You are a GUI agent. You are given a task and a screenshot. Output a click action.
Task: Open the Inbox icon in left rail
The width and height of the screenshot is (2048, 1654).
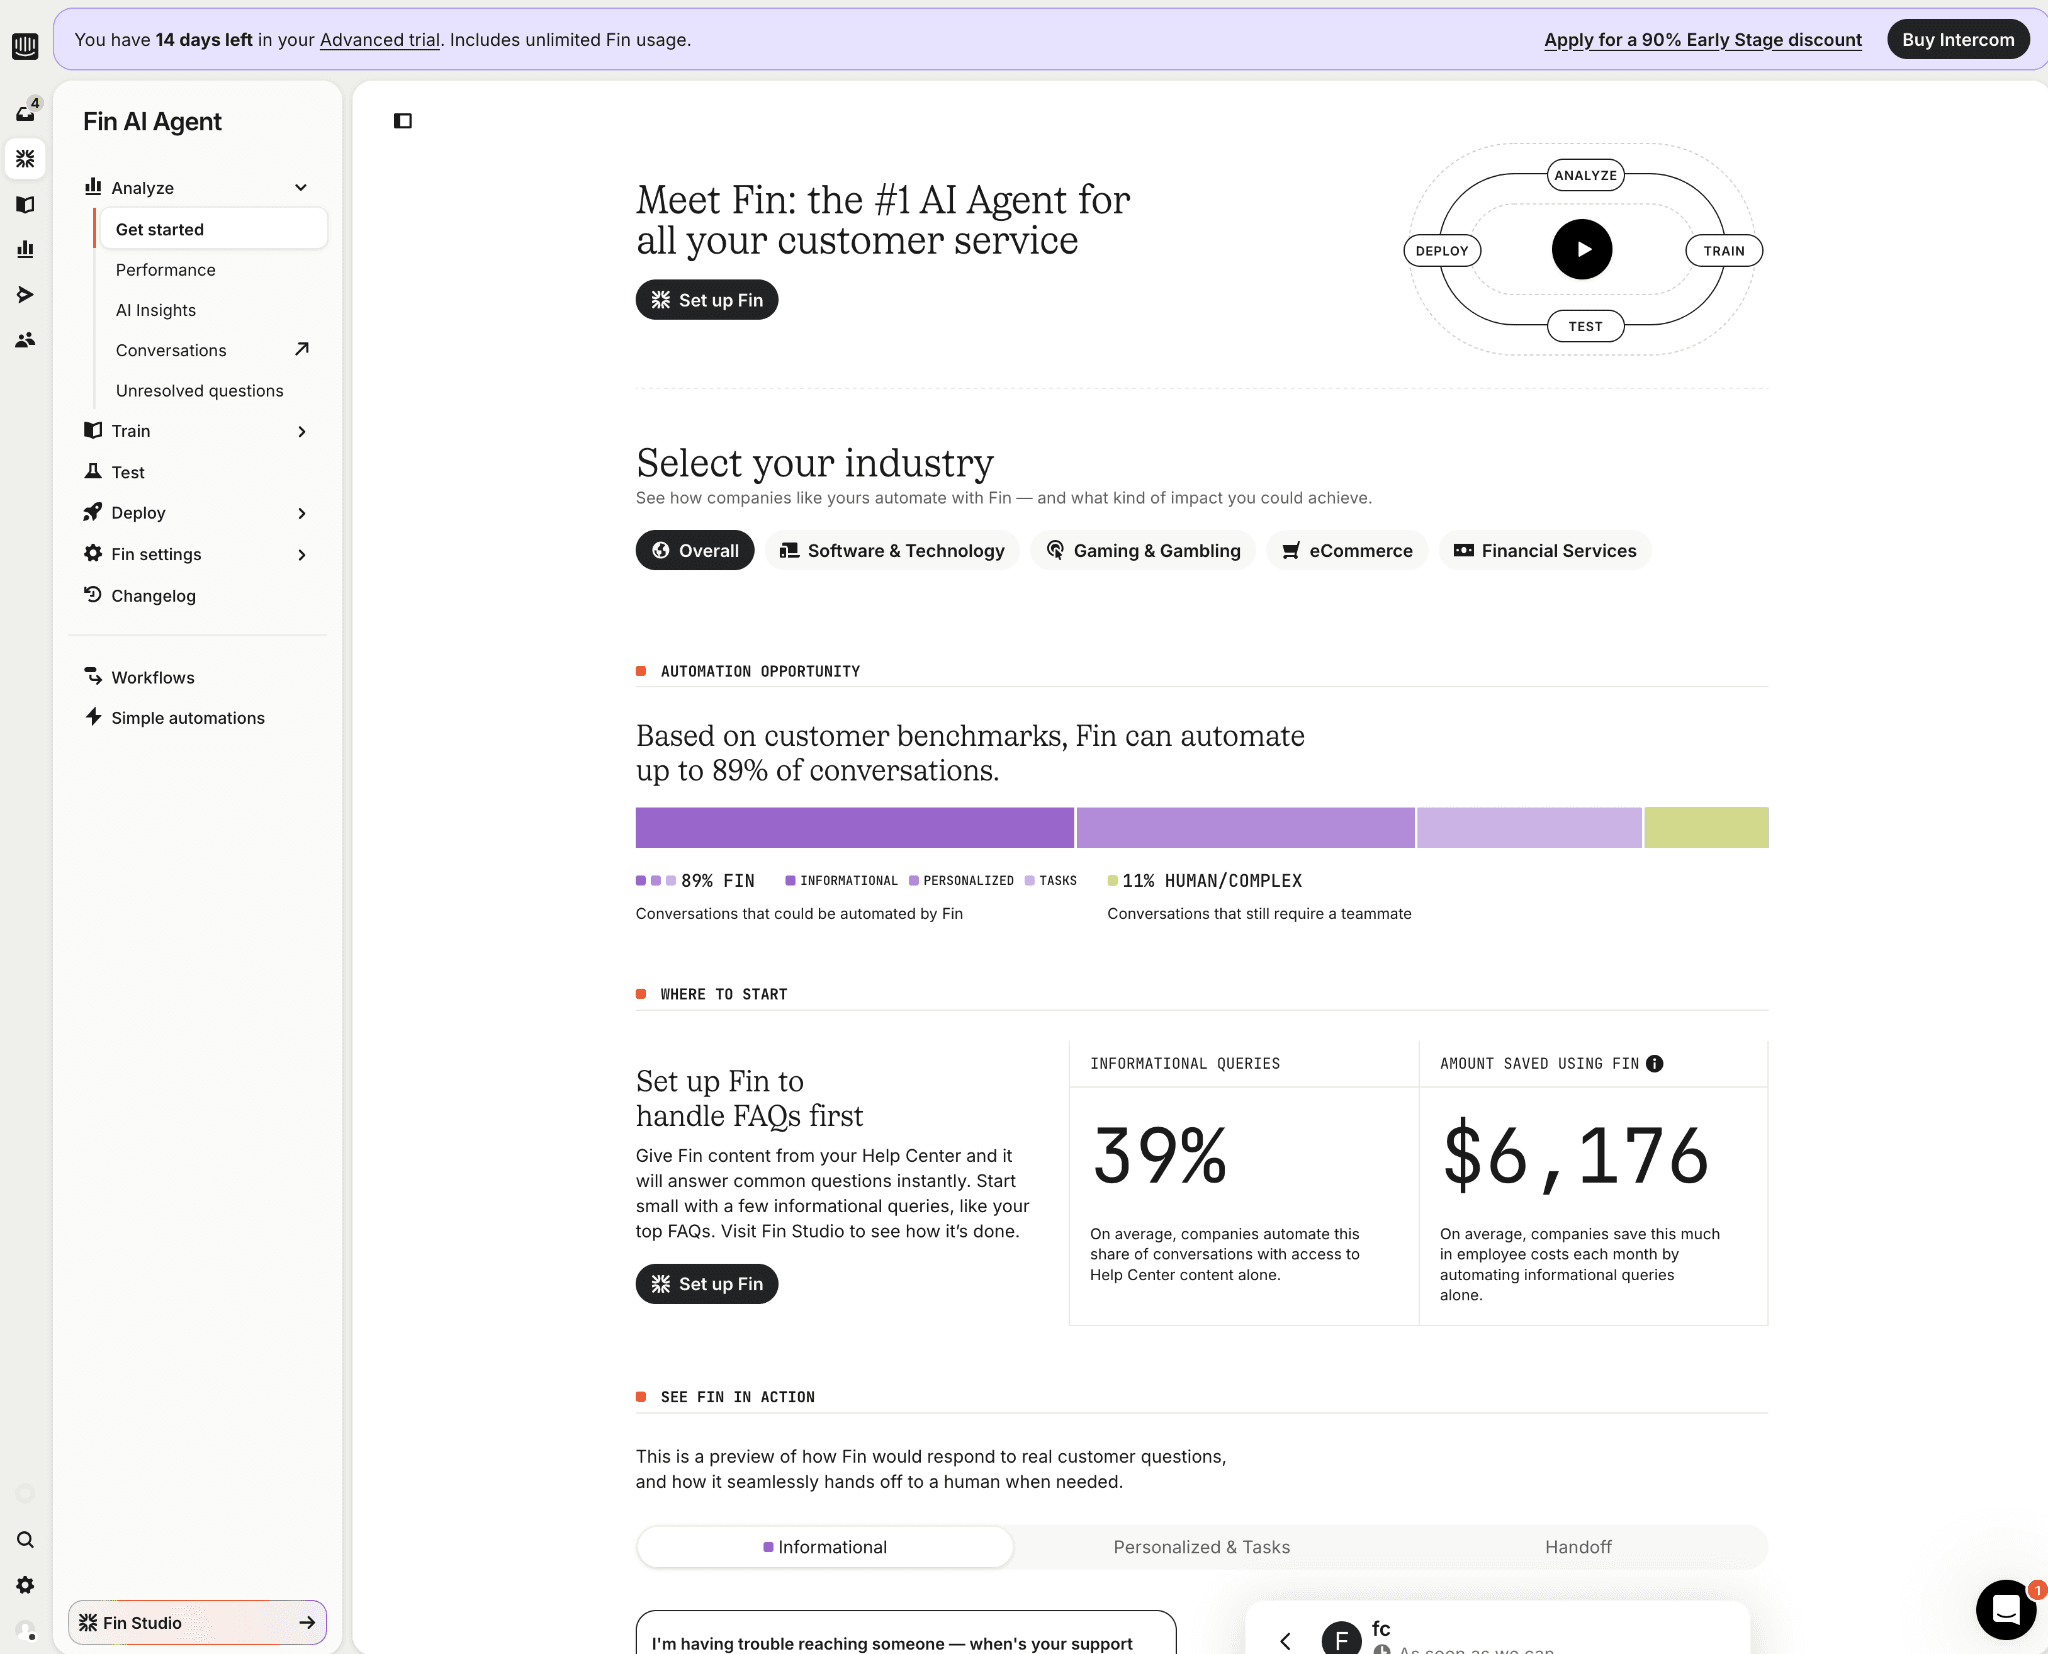point(25,112)
